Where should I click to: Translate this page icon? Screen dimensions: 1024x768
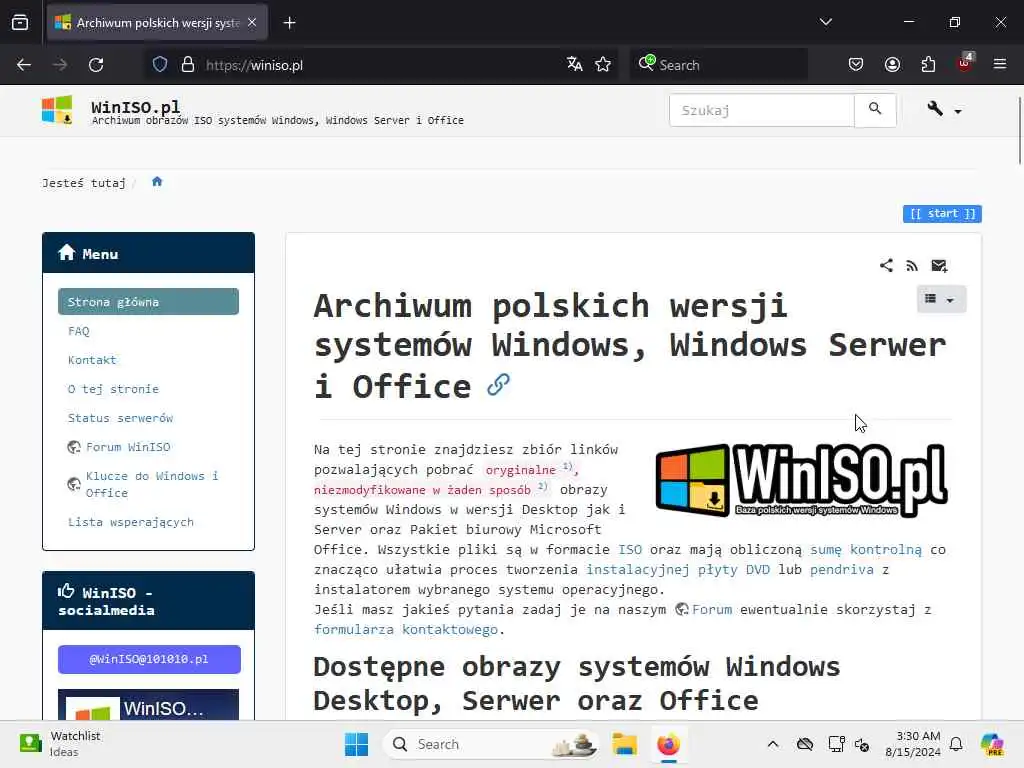click(x=575, y=64)
